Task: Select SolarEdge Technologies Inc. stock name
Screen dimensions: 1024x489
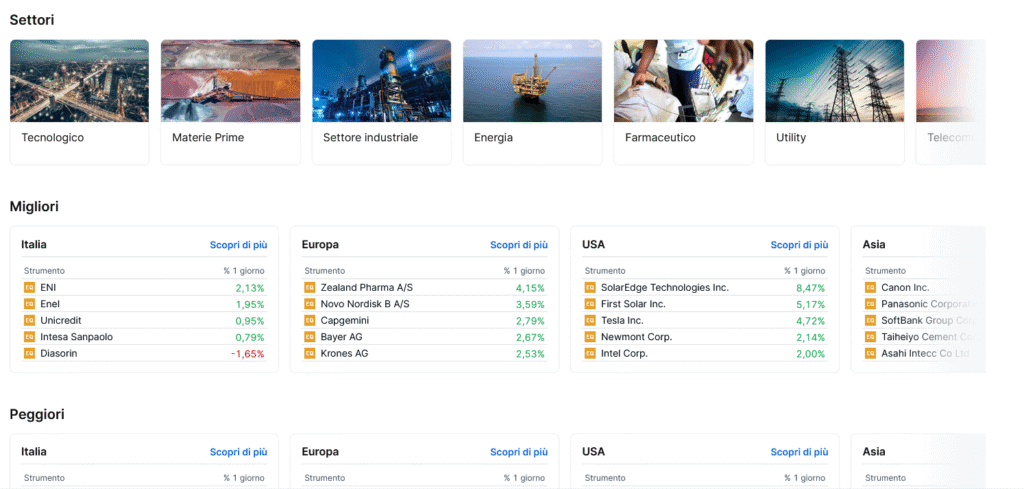Action: tap(665, 287)
